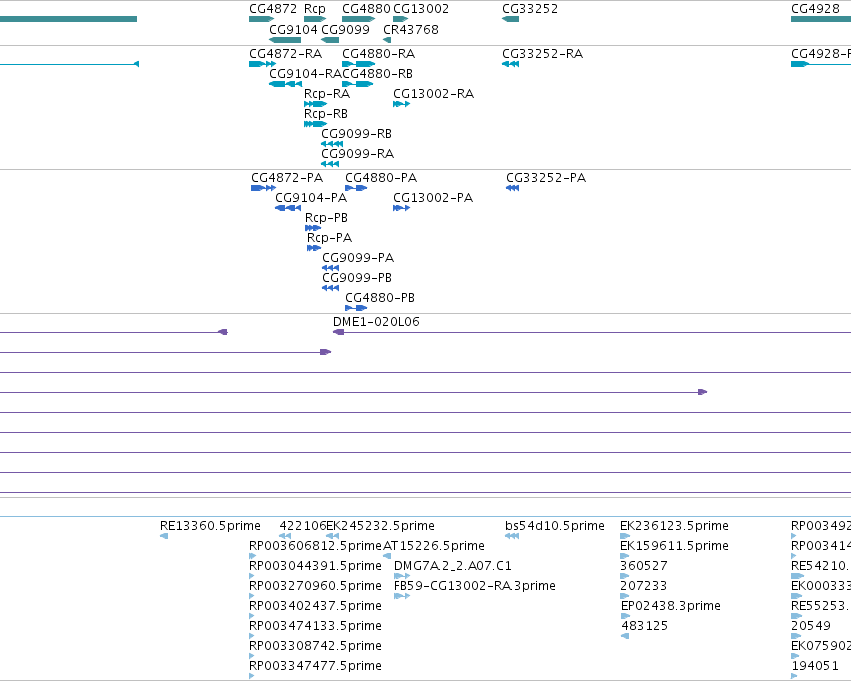The width and height of the screenshot is (851, 681).
Task: Click the RP003044391.5prime EST label
Action: [315, 566]
